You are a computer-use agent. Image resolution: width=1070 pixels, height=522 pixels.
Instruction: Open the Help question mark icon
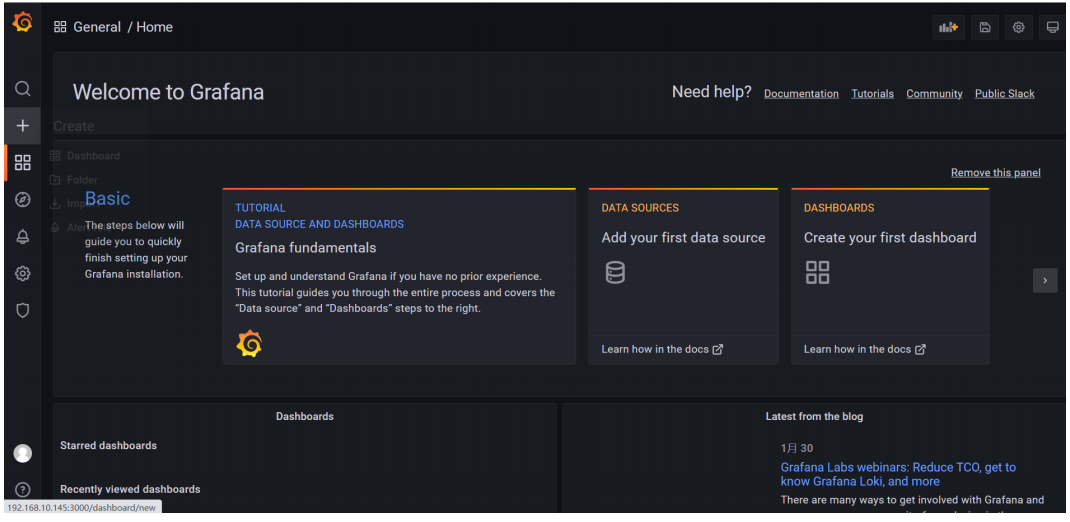pos(23,490)
